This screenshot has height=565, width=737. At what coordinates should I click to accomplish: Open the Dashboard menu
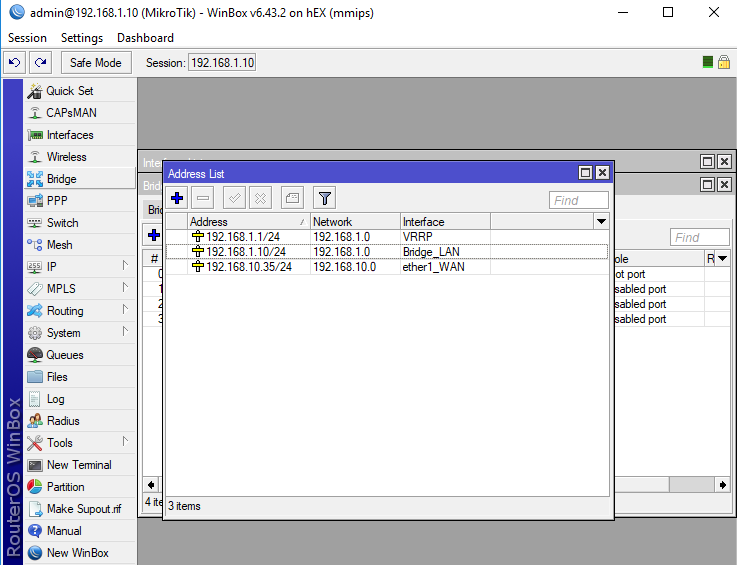pos(145,38)
